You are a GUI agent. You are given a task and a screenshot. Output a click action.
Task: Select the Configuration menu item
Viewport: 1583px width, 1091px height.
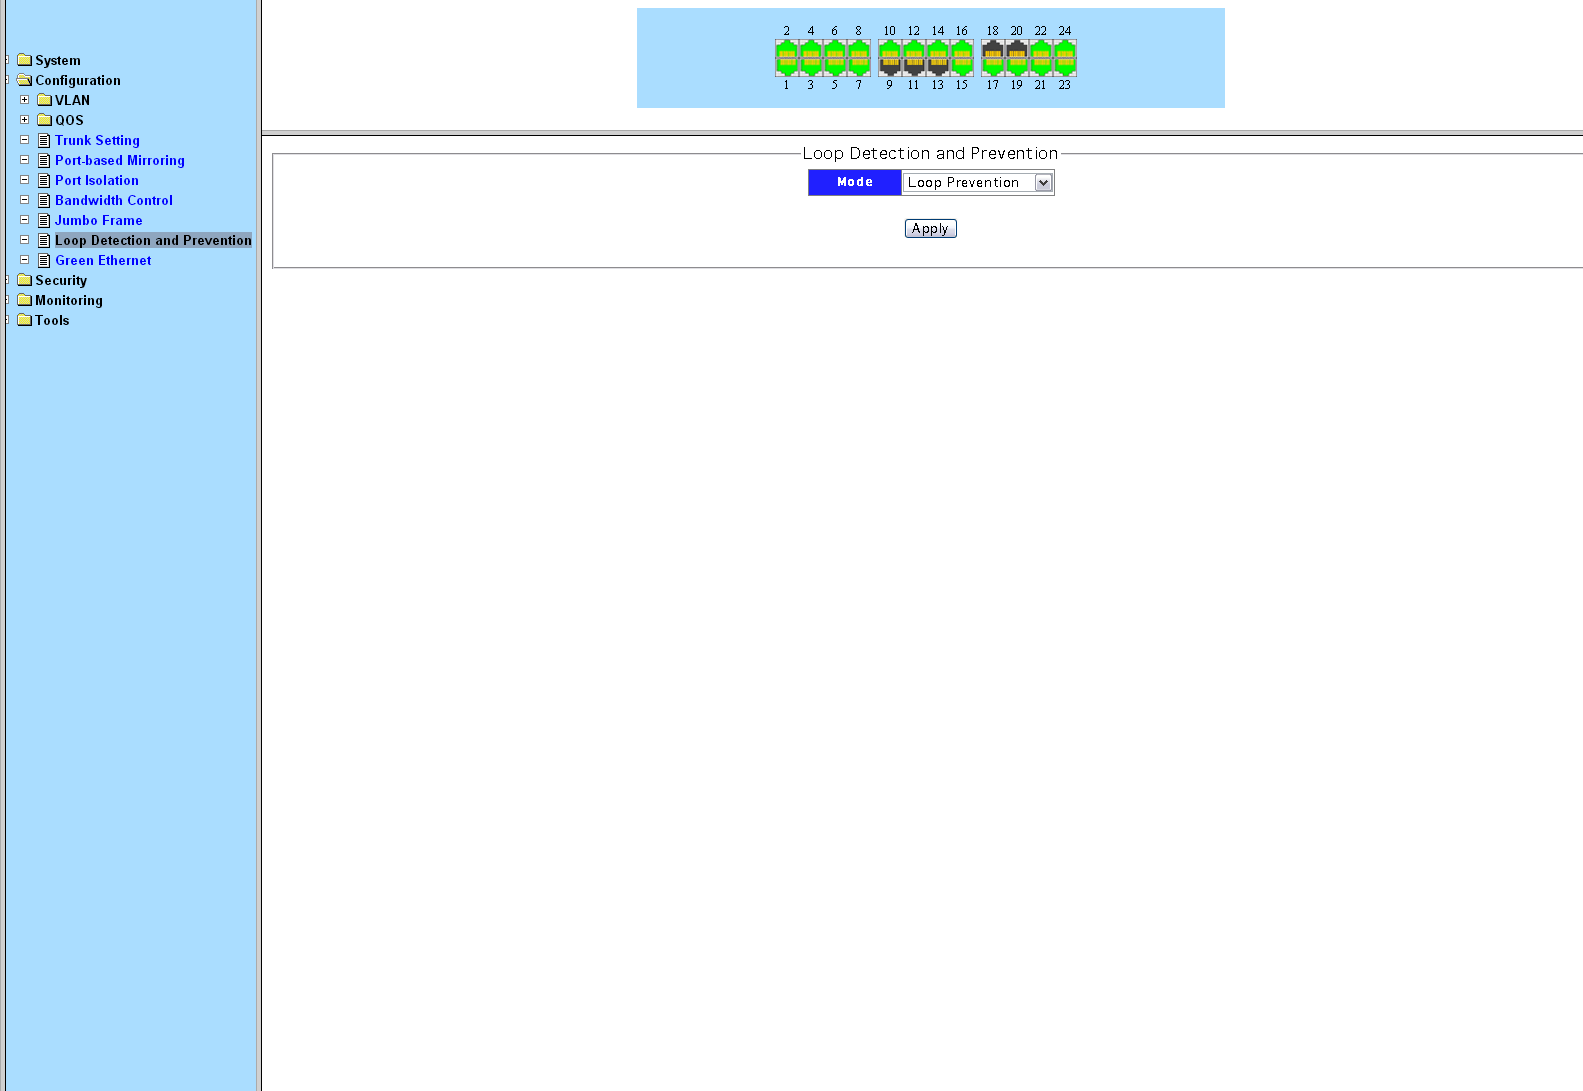click(x=78, y=81)
